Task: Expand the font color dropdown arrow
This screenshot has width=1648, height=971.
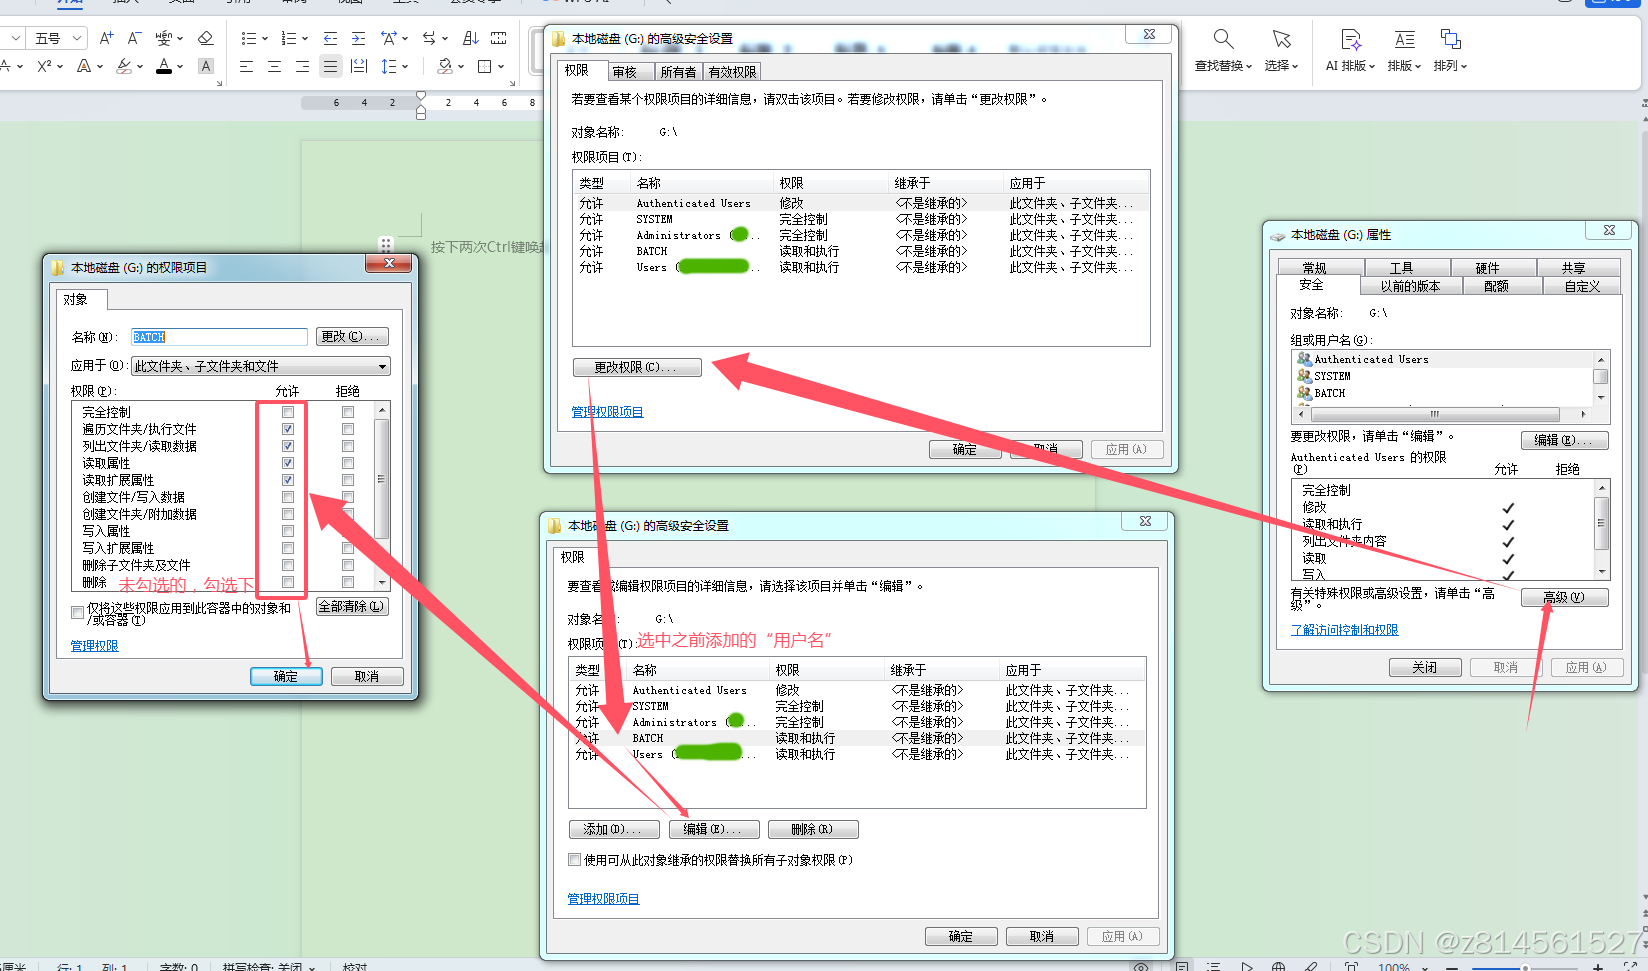Action: tap(180, 67)
